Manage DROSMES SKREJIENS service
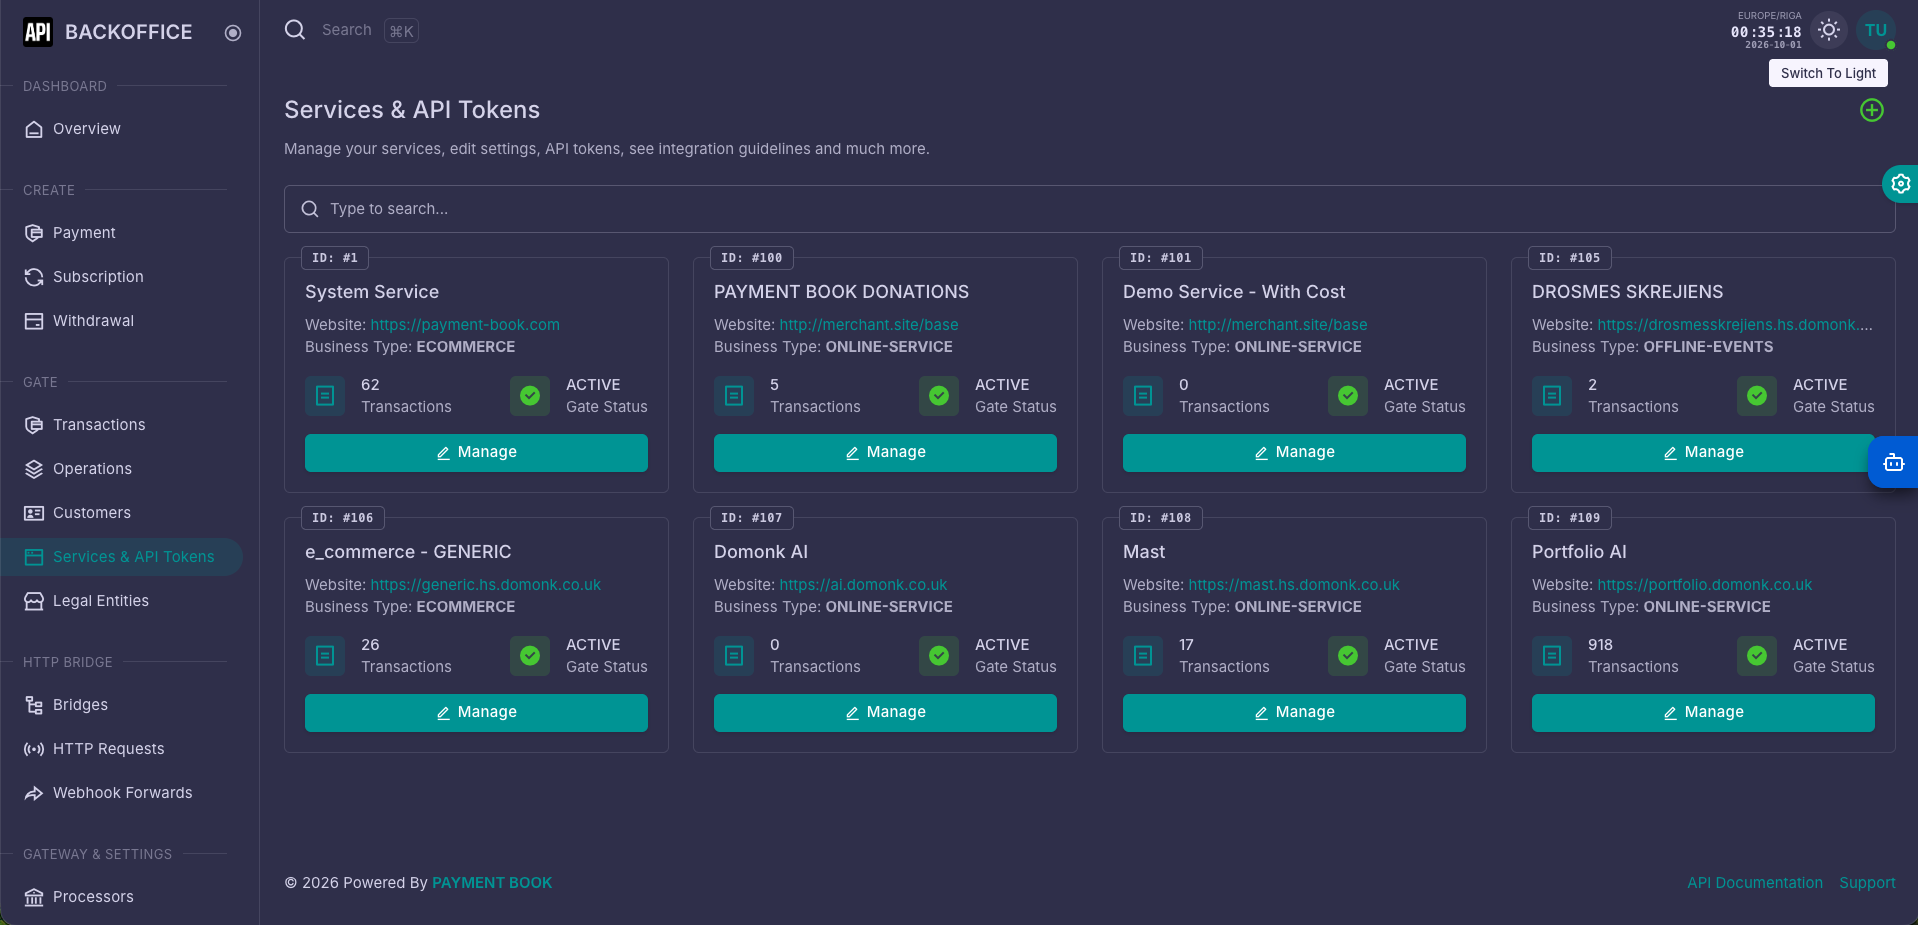This screenshot has height=925, width=1918. 1703,453
